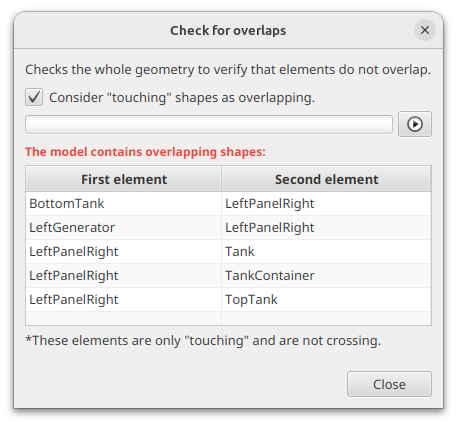Image resolution: width=457 pixels, height=425 pixels.
Task: Sort by Second element column header
Action: (x=326, y=179)
